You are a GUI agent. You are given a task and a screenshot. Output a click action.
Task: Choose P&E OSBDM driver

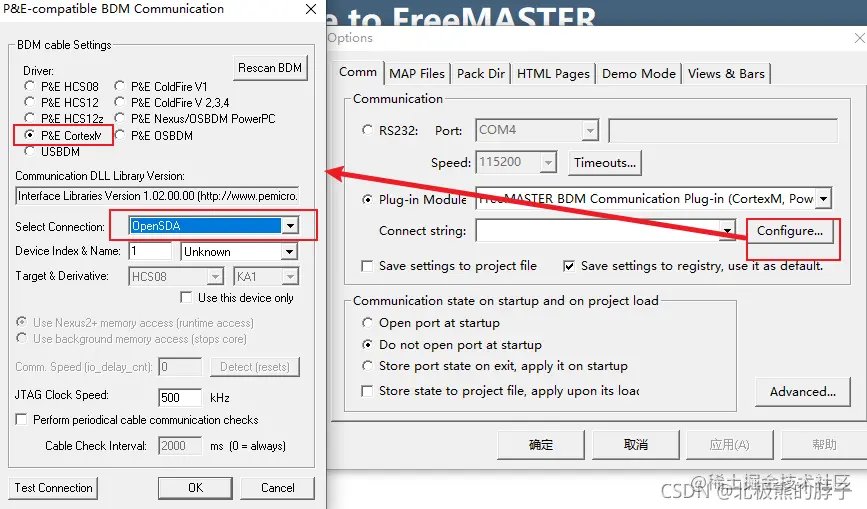point(119,135)
